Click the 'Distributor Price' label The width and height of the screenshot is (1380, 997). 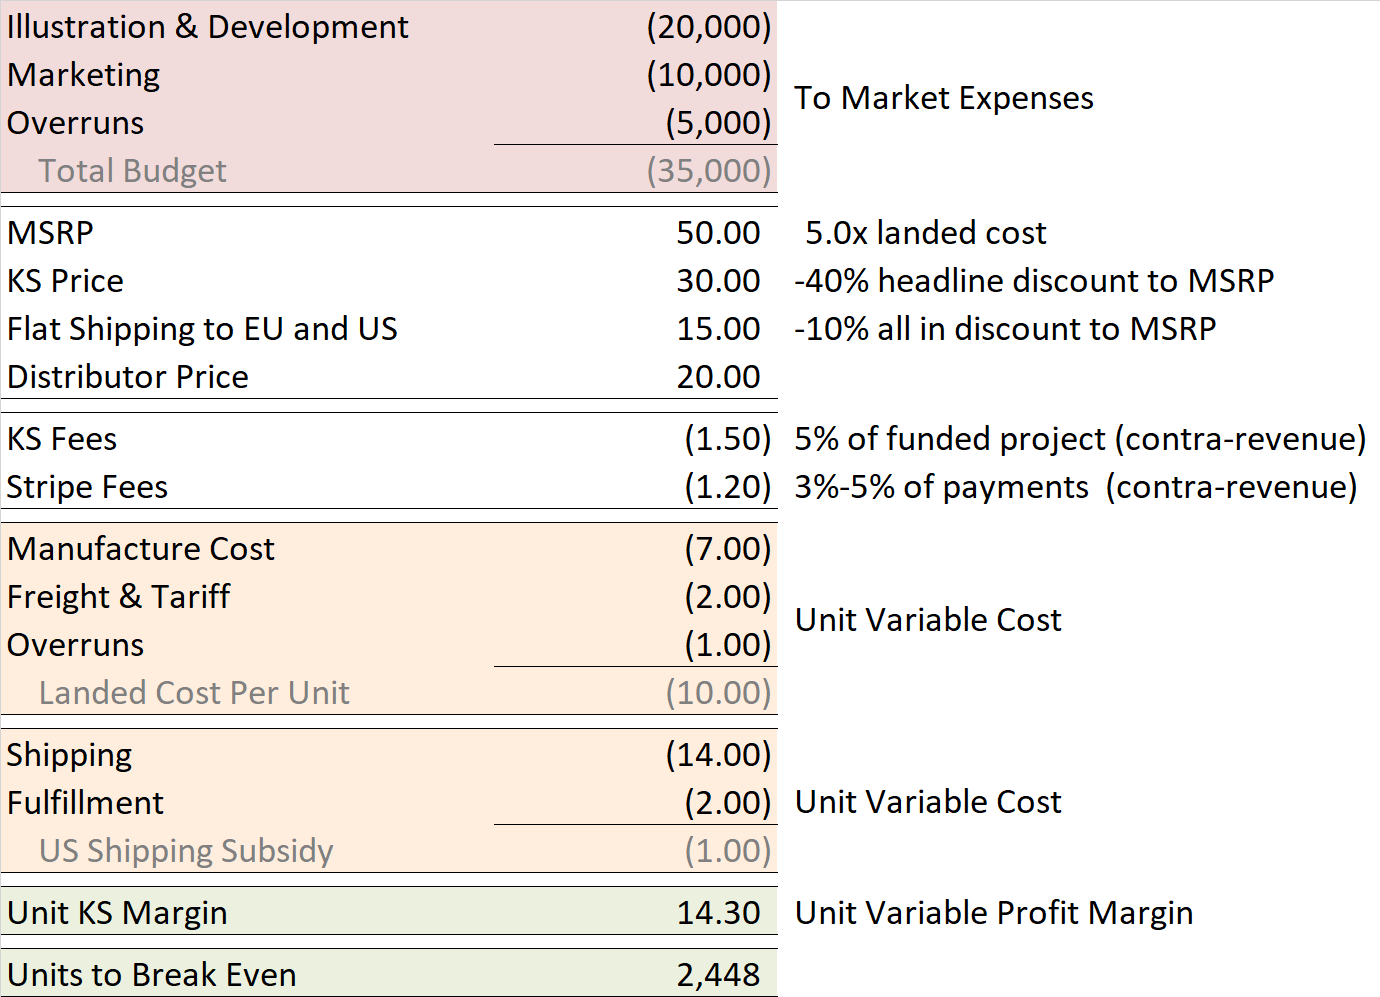click(x=128, y=377)
